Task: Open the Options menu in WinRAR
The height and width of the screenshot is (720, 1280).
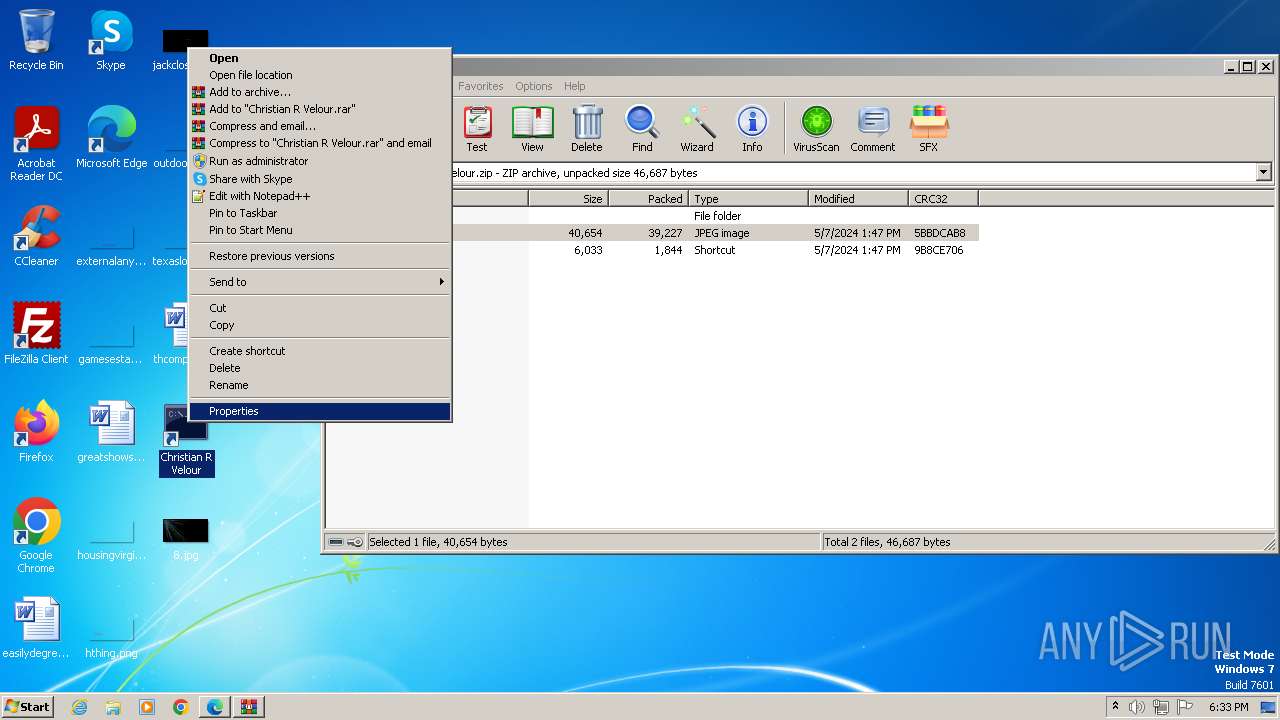Action: (x=533, y=86)
